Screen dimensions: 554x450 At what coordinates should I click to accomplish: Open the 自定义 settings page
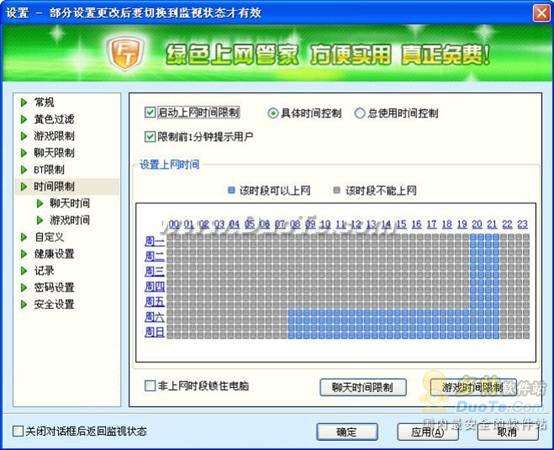(49, 237)
